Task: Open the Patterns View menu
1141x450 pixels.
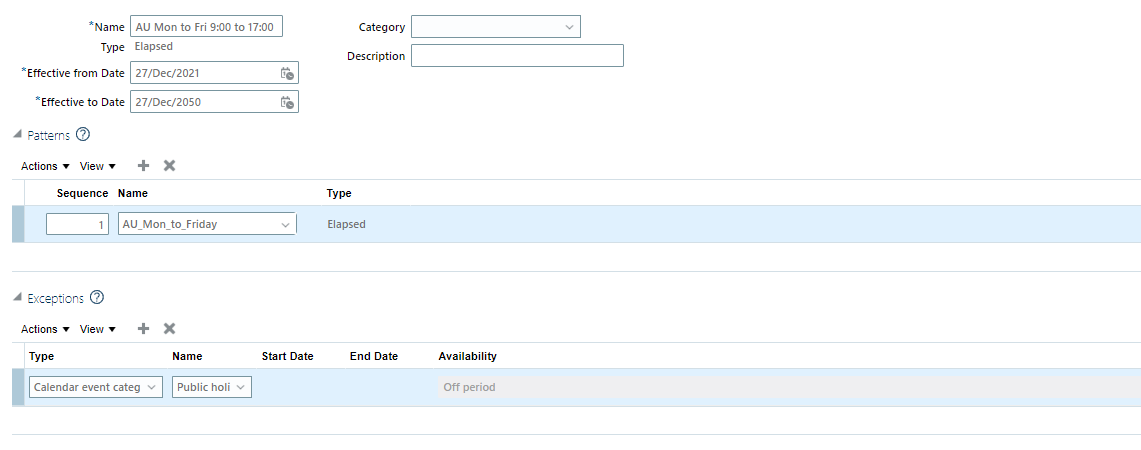Action: (x=98, y=166)
